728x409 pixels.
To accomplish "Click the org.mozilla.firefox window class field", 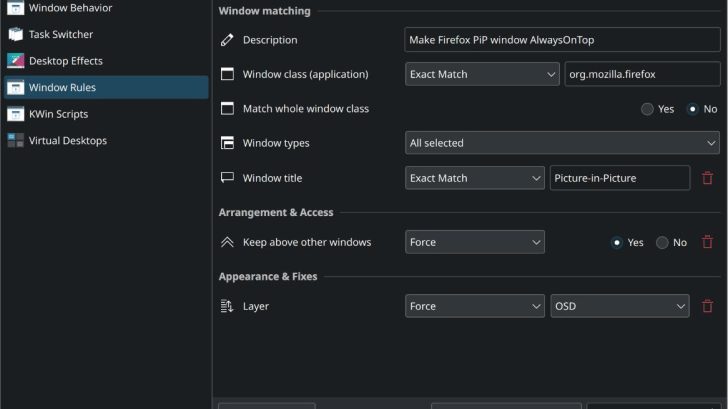I will [x=641, y=74].
